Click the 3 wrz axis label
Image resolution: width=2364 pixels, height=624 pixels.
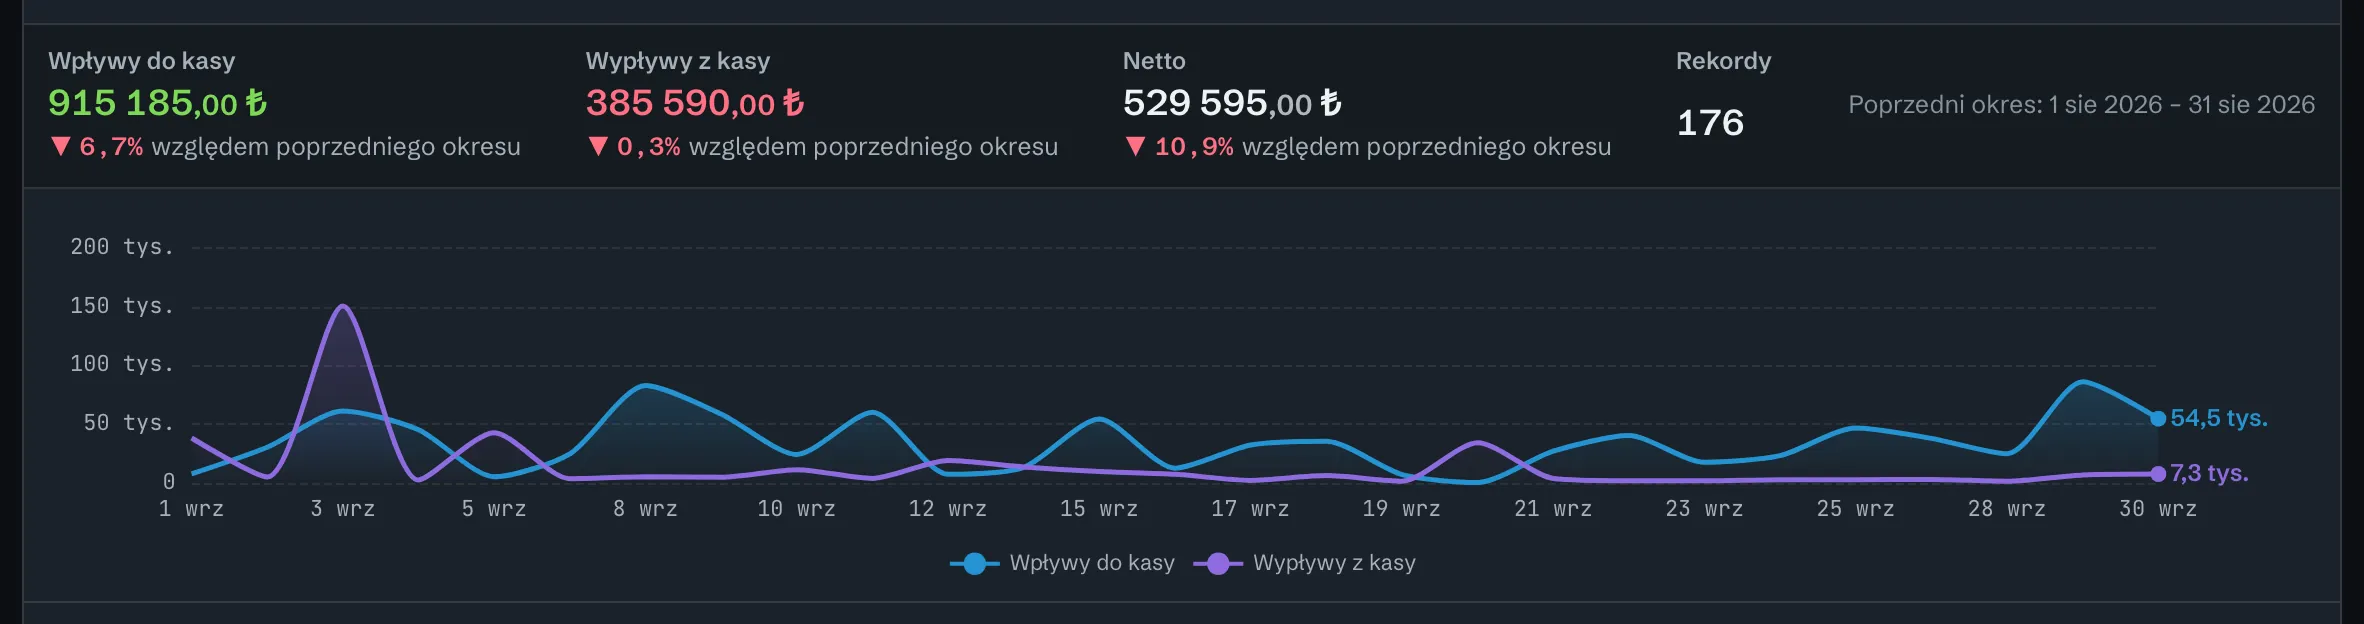pos(343,509)
